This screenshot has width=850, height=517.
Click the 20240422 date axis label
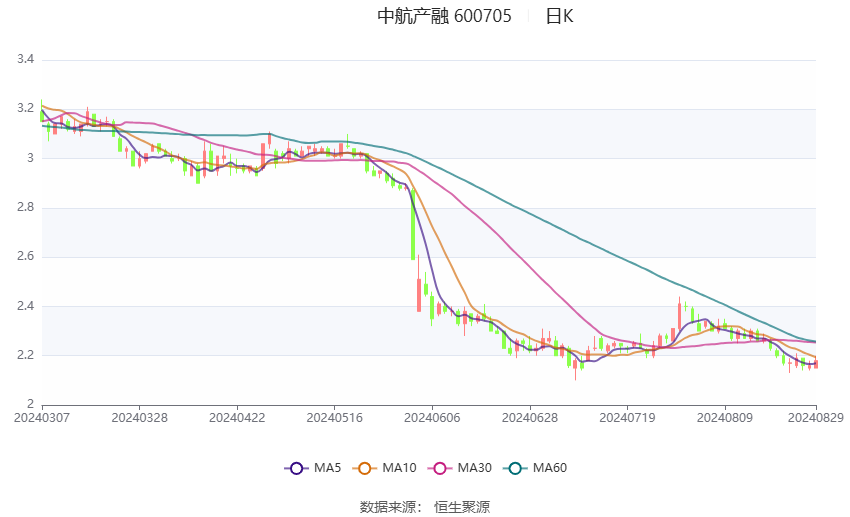coord(237,418)
